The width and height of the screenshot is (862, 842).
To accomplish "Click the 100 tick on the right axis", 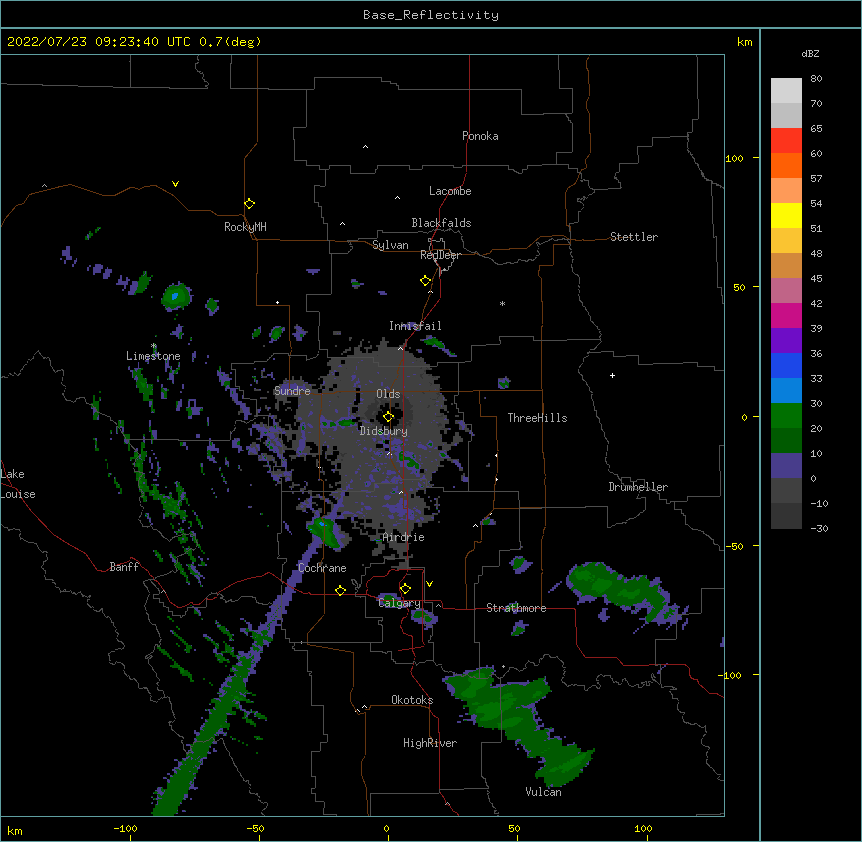I will (x=734, y=158).
